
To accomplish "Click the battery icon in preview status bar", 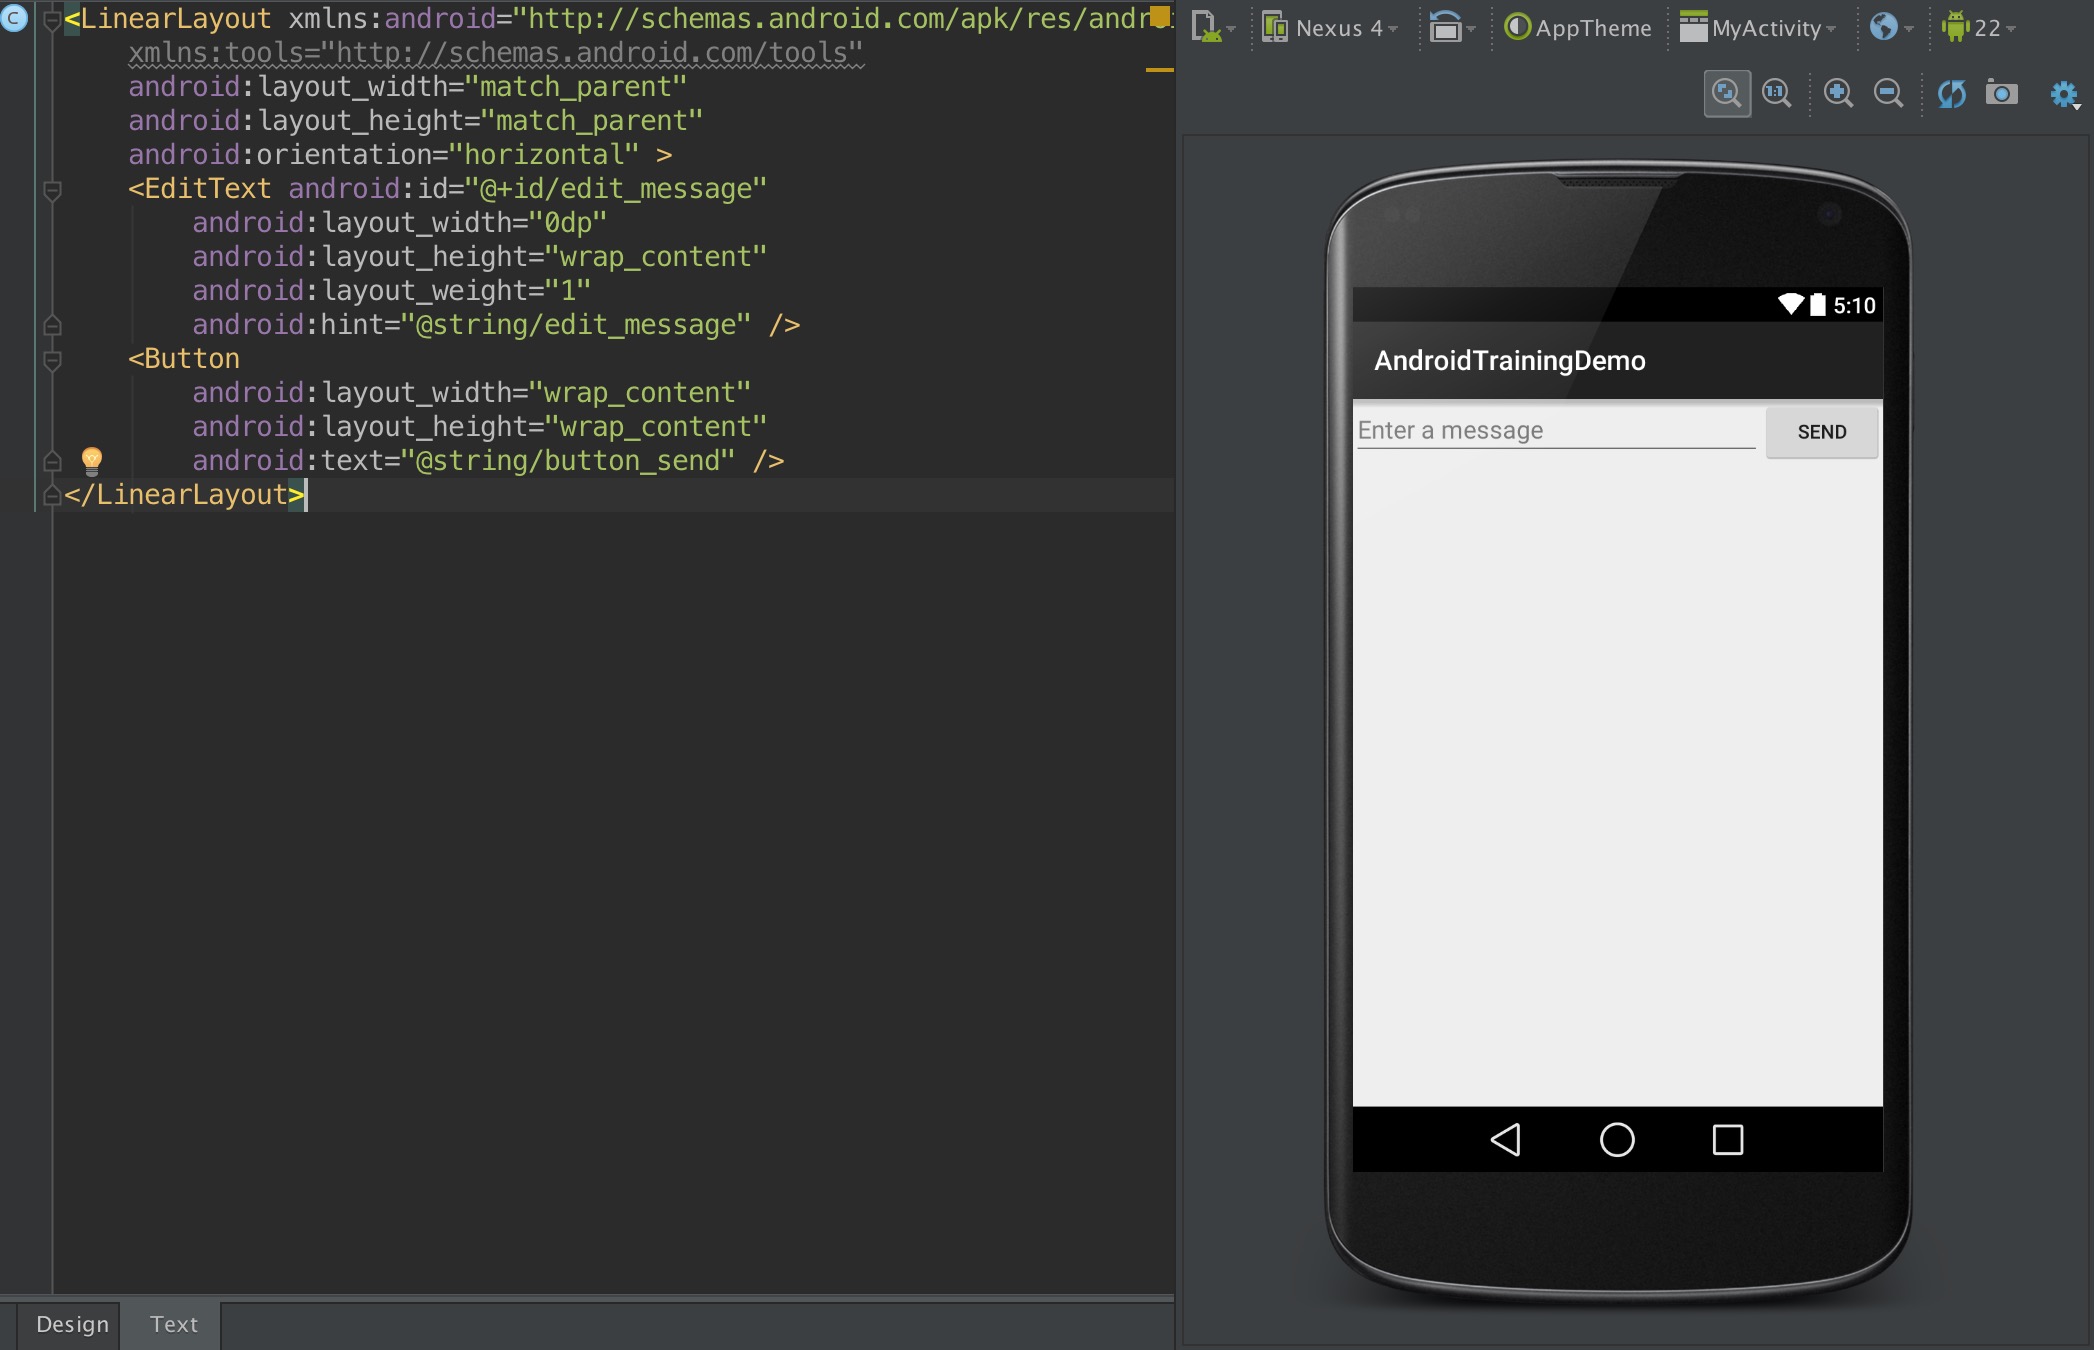I will click(1818, 304).
